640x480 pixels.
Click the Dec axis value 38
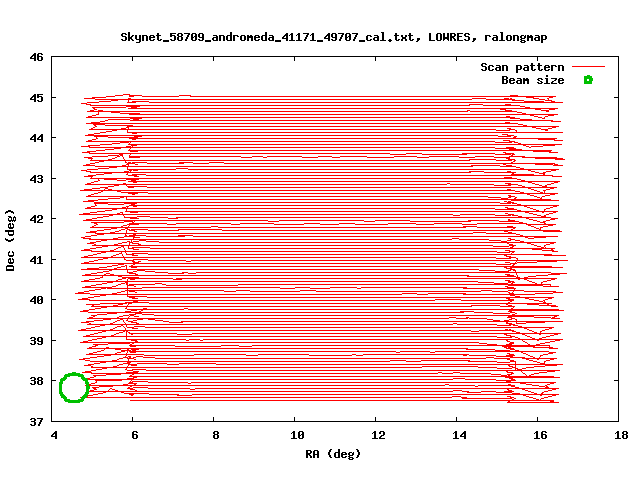coord(36,381)
